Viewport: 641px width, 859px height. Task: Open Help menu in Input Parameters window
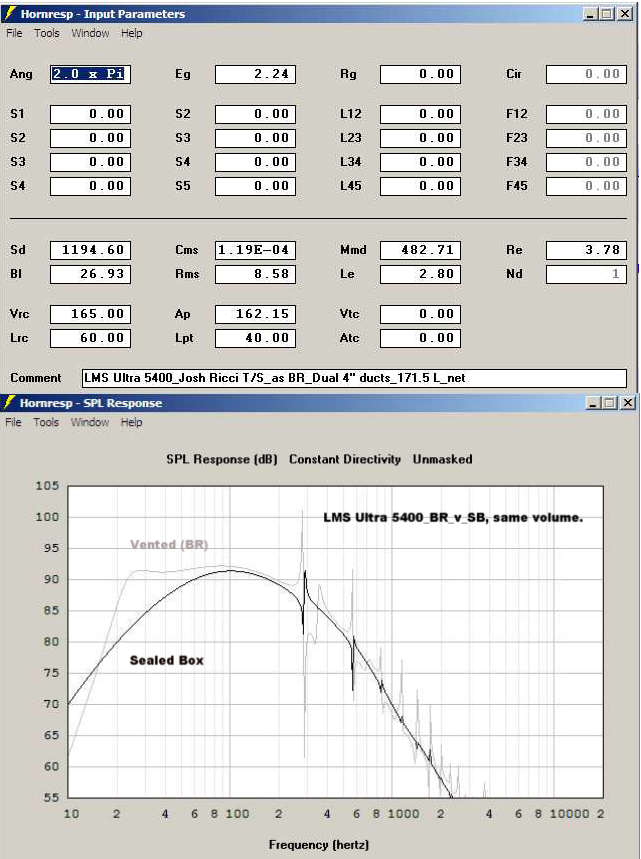click(x=131, y=33)
